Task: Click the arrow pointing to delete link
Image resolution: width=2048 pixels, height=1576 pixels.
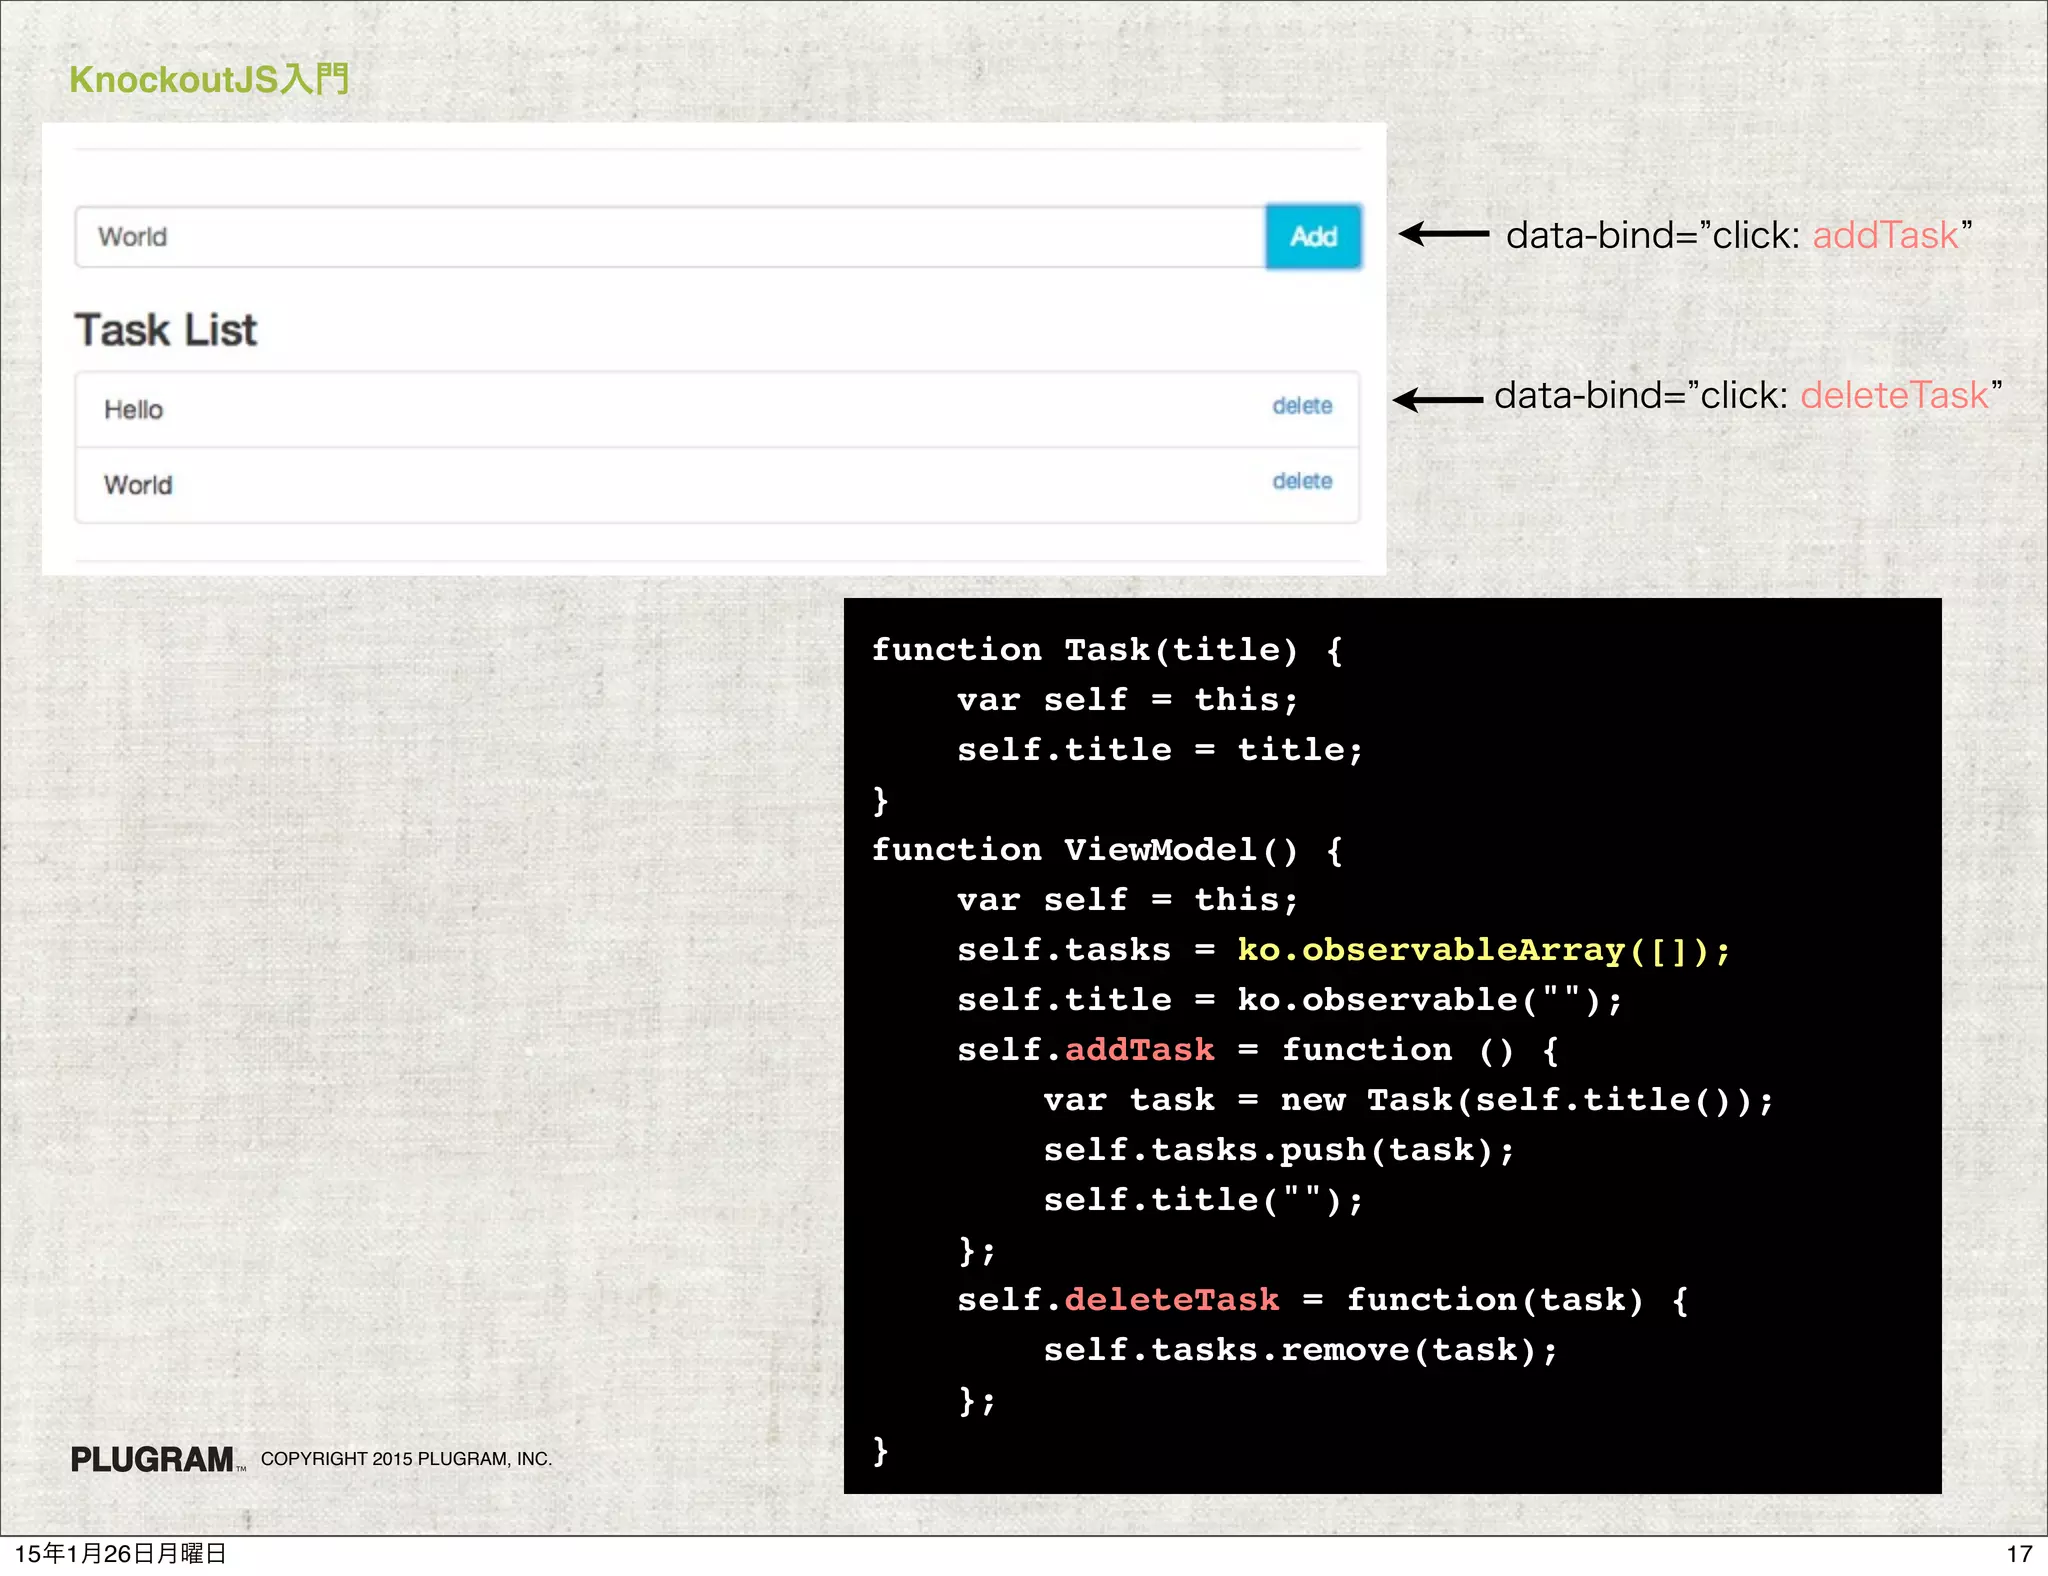Action: coord(1438,399)
